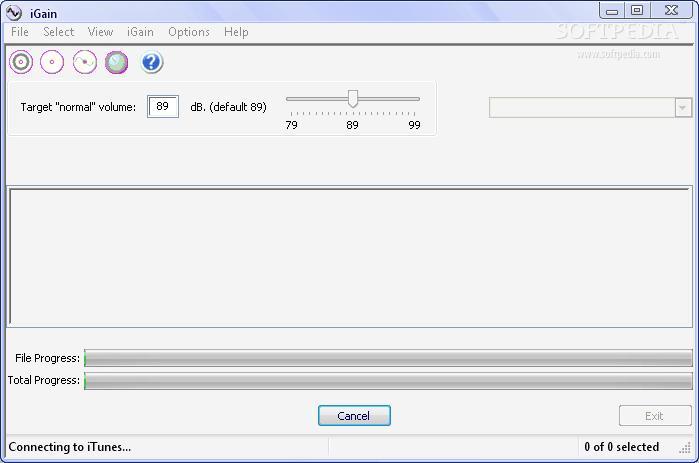Image resolution: width=699 pixels, height=463 pixels.
Task: Click the disc icon with the thick dark ring
Action: (21, 62)
